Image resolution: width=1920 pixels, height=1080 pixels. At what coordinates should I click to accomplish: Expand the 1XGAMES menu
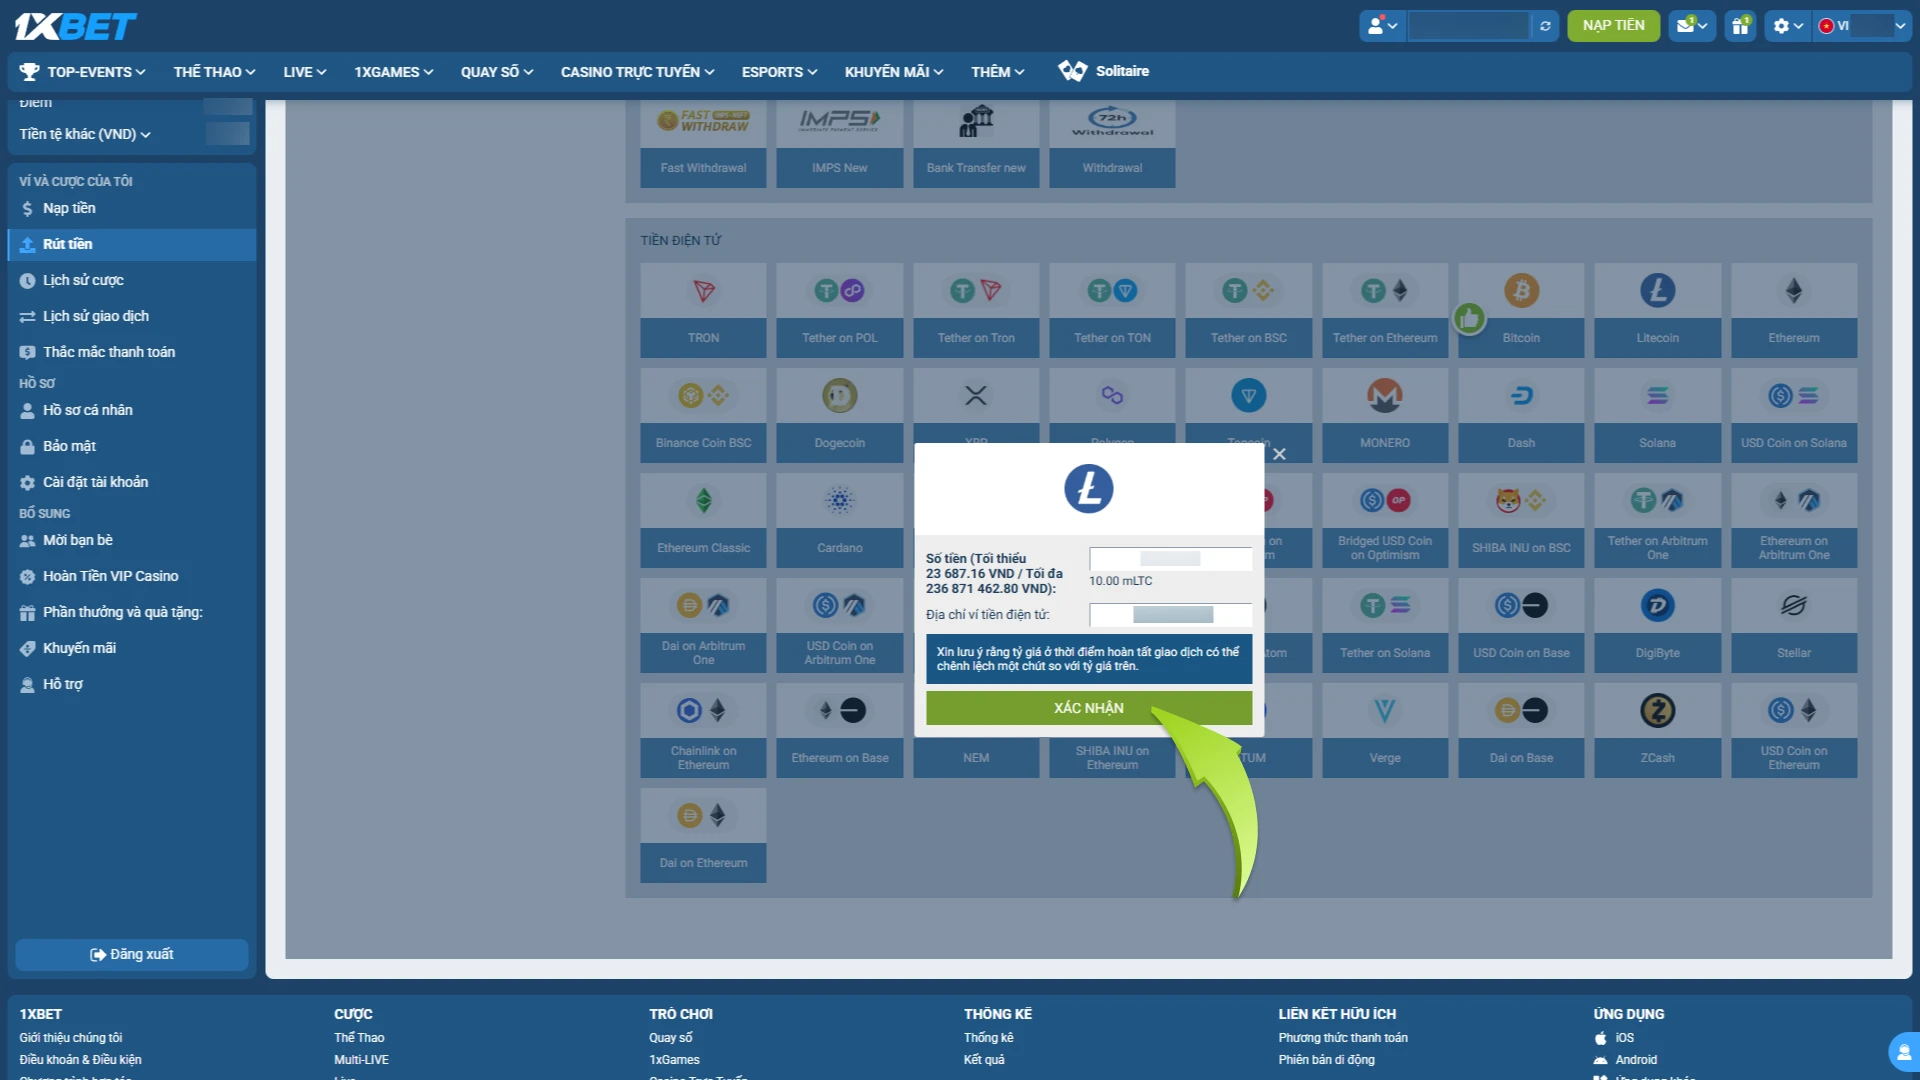393,72
